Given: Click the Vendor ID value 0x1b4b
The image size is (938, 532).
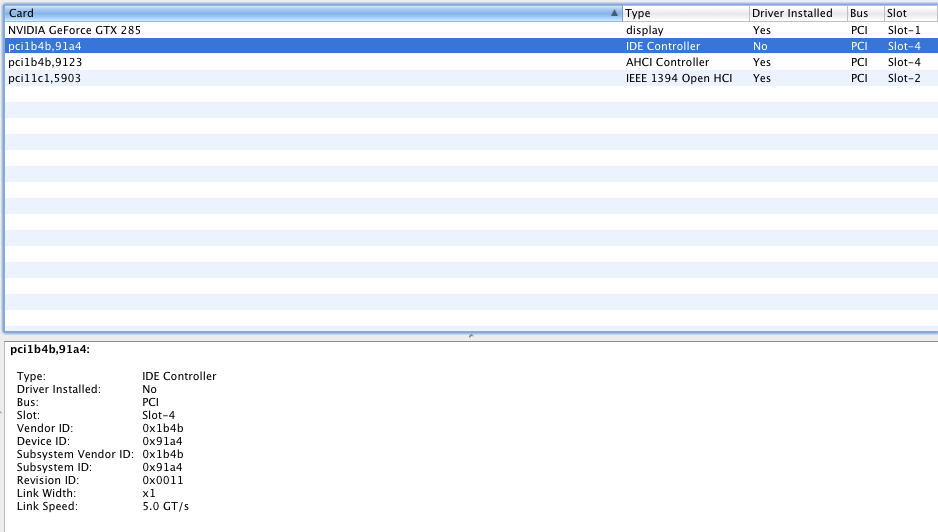Looking at the screenshot, I should pyautogui.click(x=163, y=428).
